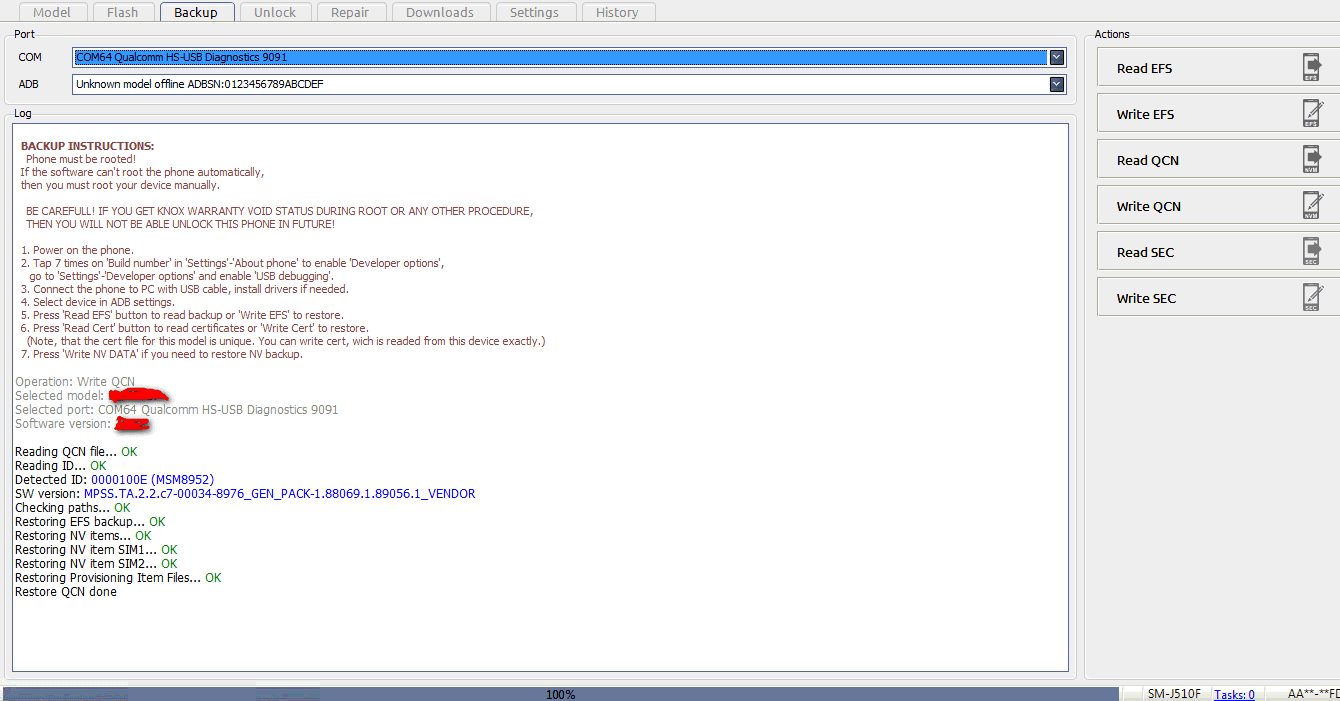This screenshot has width=1340, height=701.
Task: Run the Read SEC action
Action: 1218,252
